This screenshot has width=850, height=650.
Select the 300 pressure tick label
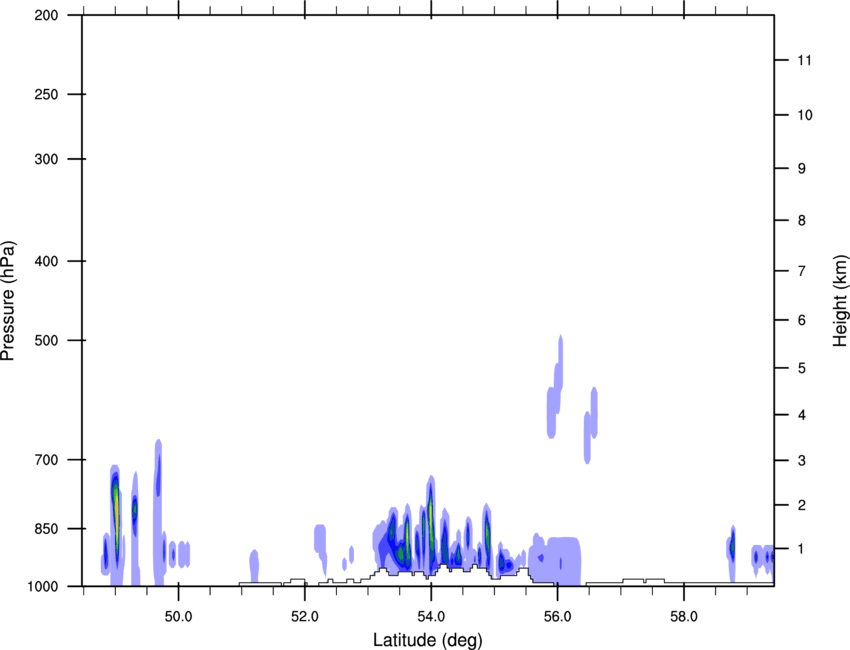coord(46,159)
